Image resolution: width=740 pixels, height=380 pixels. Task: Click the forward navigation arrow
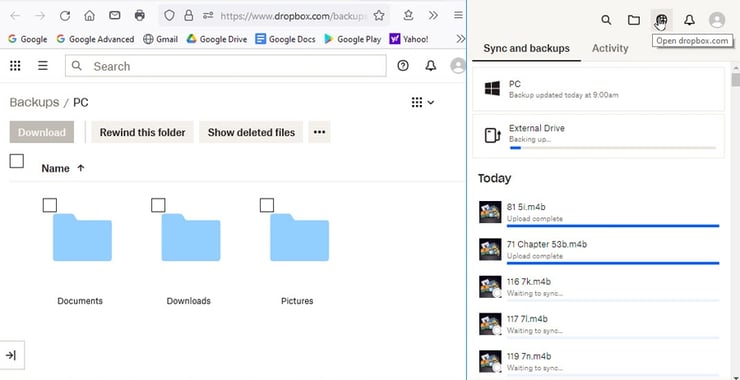point(40,16)
